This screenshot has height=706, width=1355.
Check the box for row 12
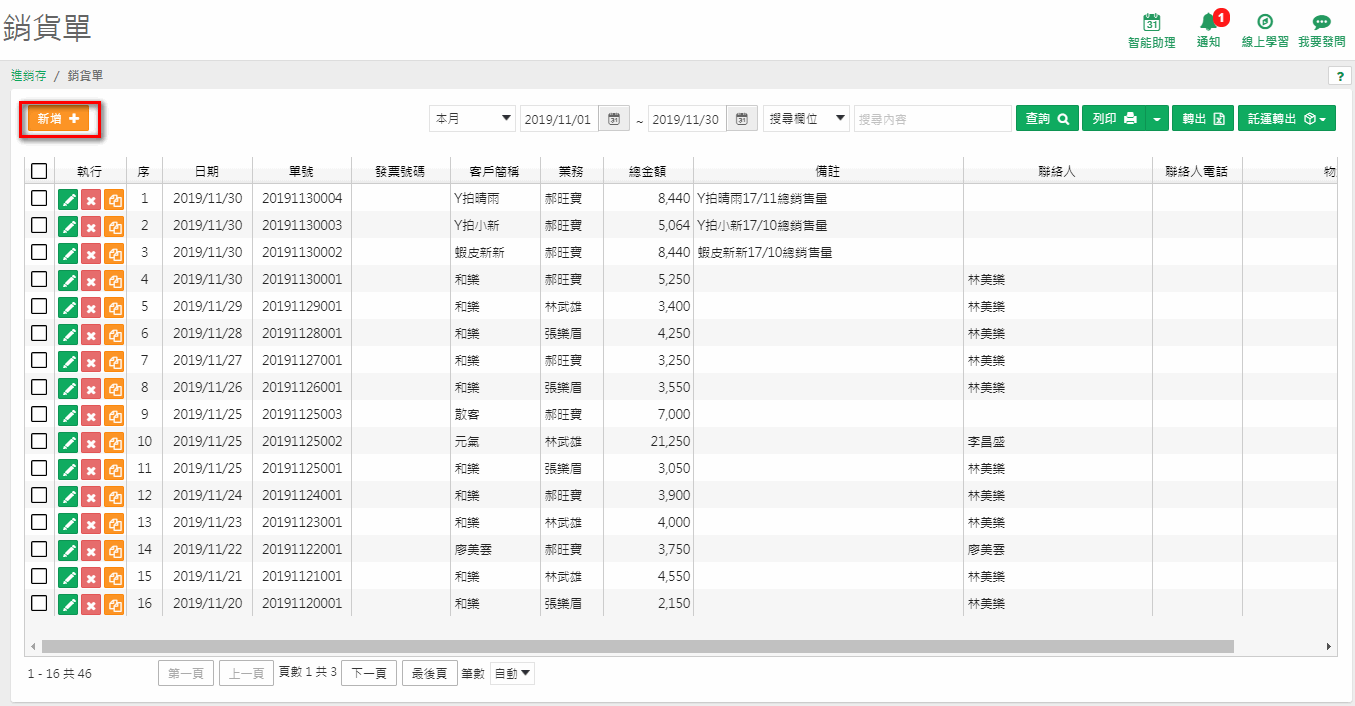[x=39, y=495]
